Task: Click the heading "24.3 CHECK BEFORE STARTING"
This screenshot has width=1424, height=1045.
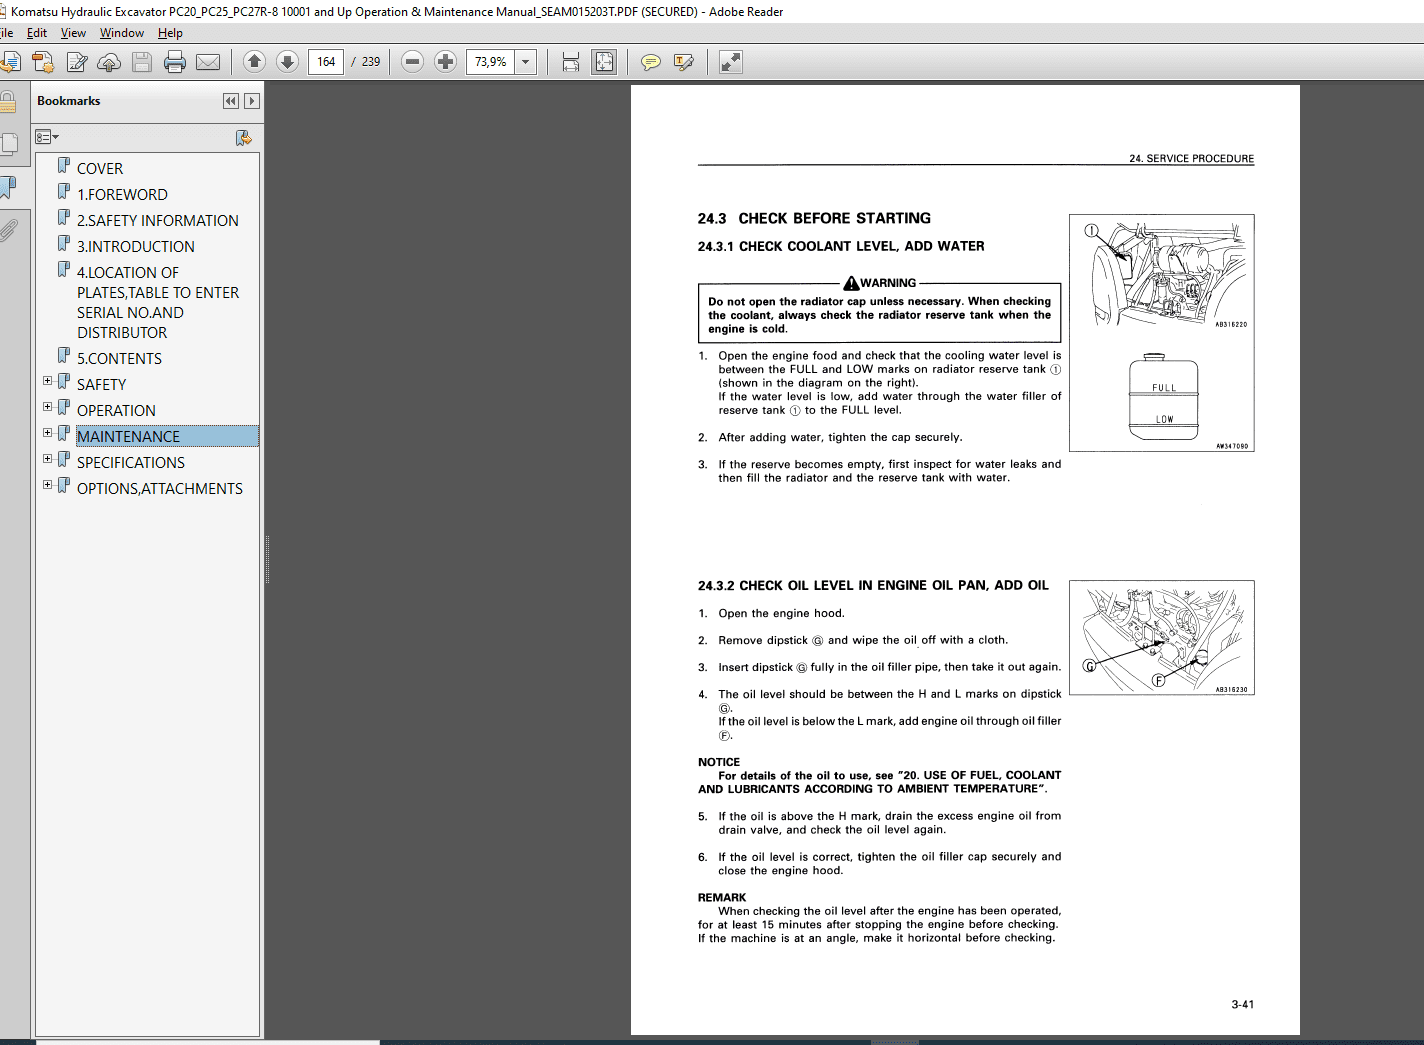Action: point(814,218)
